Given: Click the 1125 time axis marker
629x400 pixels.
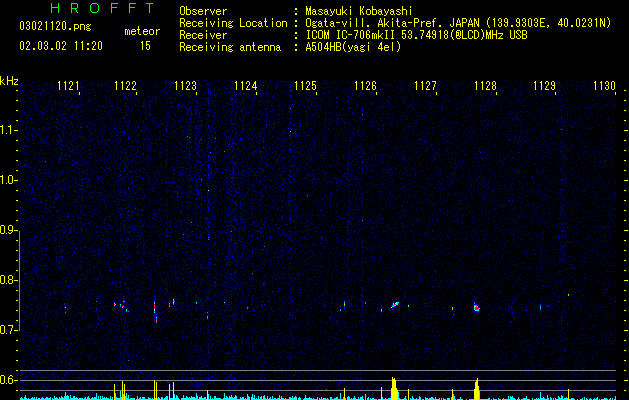Looking at the screenshot, I should coord(306,86).
